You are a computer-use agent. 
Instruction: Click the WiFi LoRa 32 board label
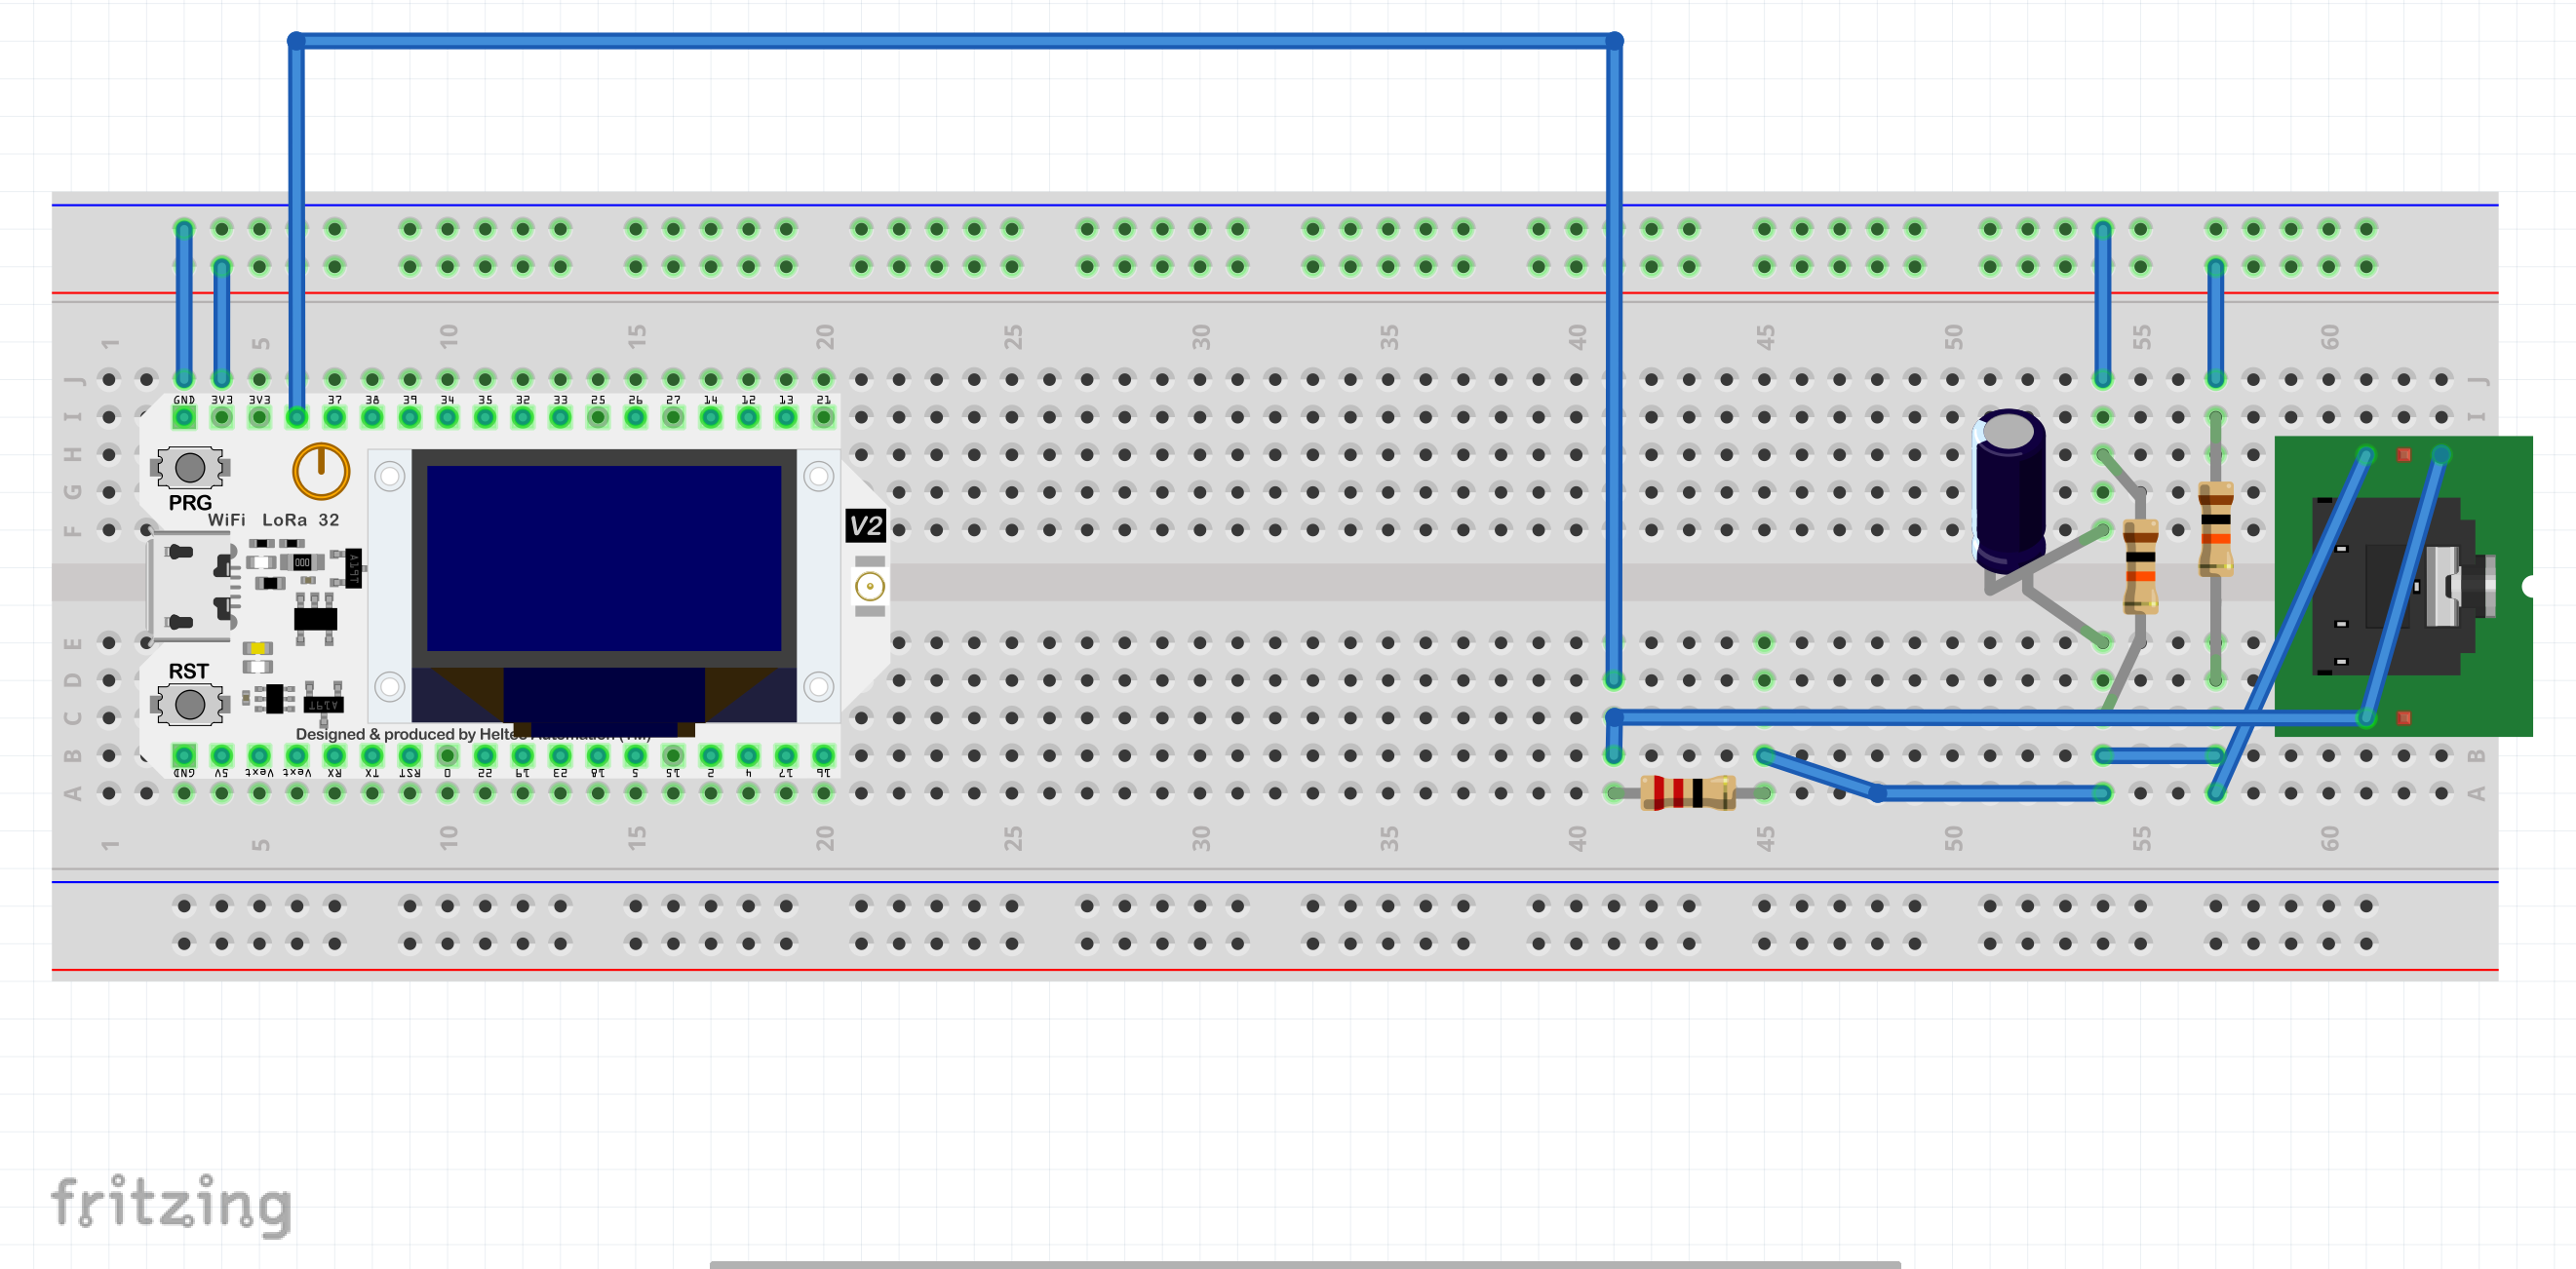pyautogui.click(x=273, y=520)
